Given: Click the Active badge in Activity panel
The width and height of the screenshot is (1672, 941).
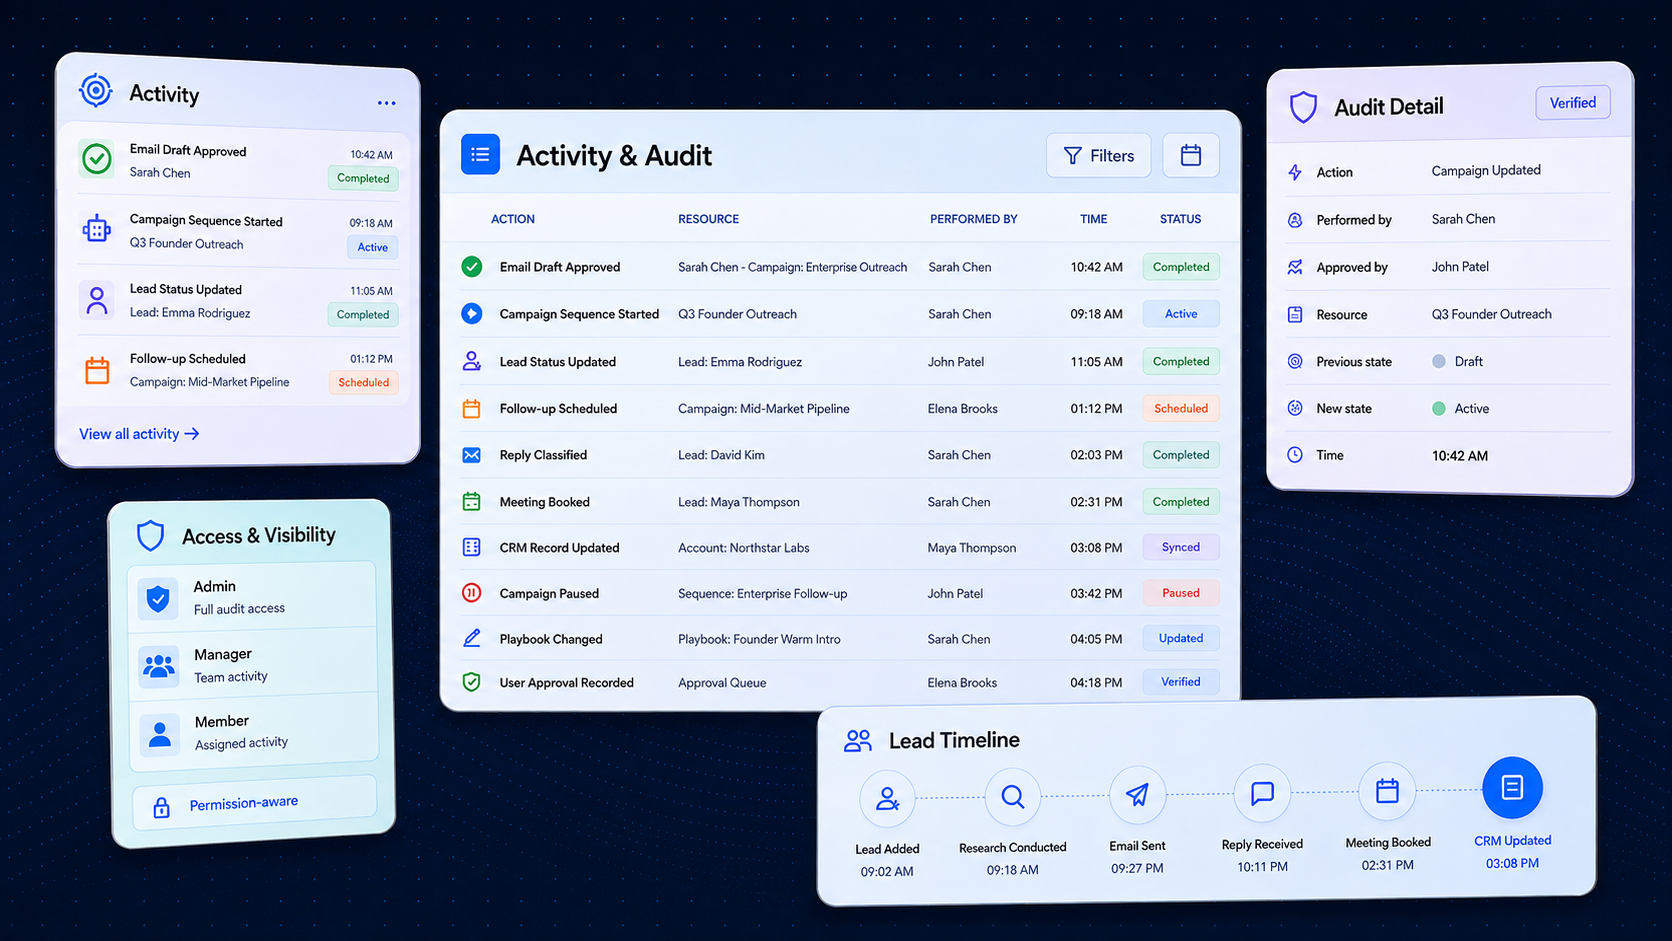Looking at the screenshot, I should coord(373,247).
